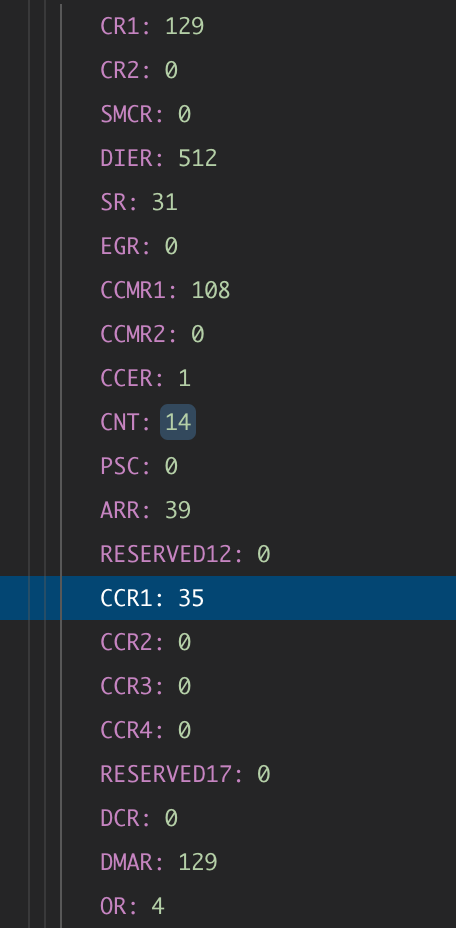Click the SMCR: 0 entry
456x928 pixels.
click(228, 114)
